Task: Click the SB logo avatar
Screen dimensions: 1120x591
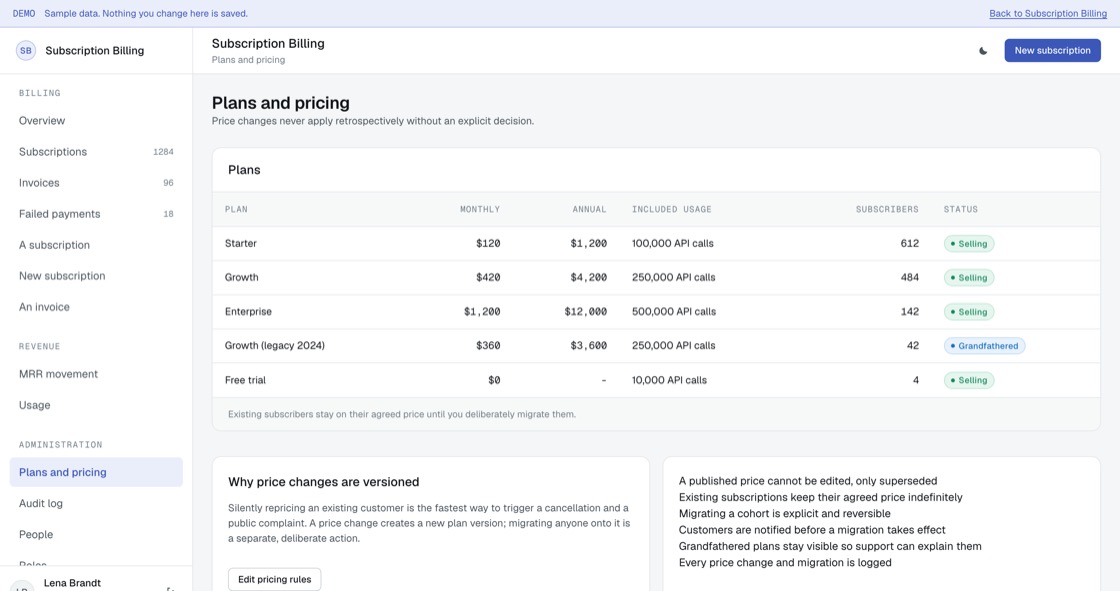Action: [26, 51]
